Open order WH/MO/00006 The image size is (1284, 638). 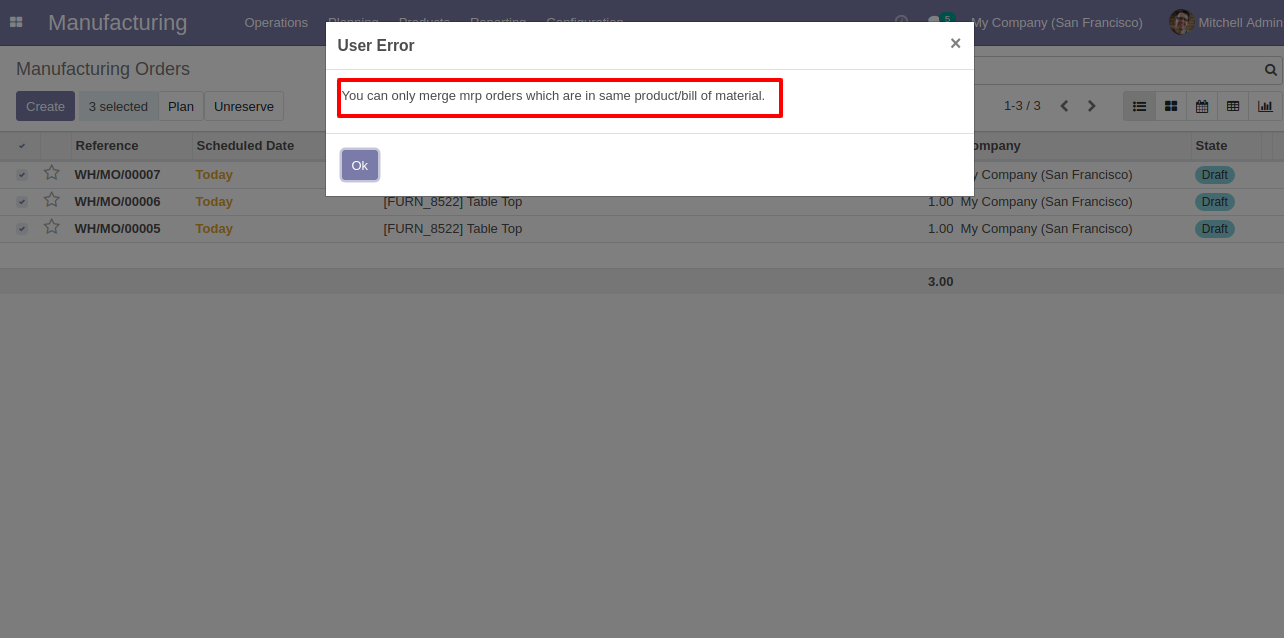(117, 202)
